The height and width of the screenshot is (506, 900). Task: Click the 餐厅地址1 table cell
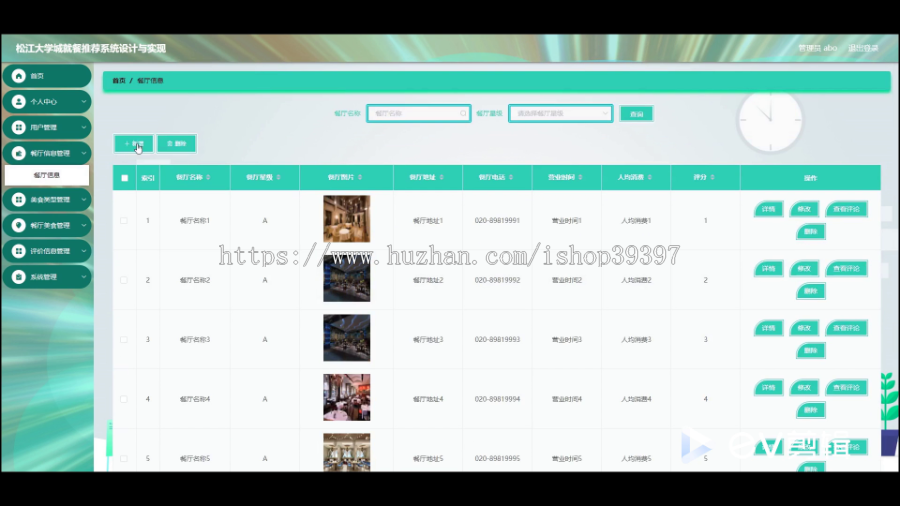coord(428,220)
